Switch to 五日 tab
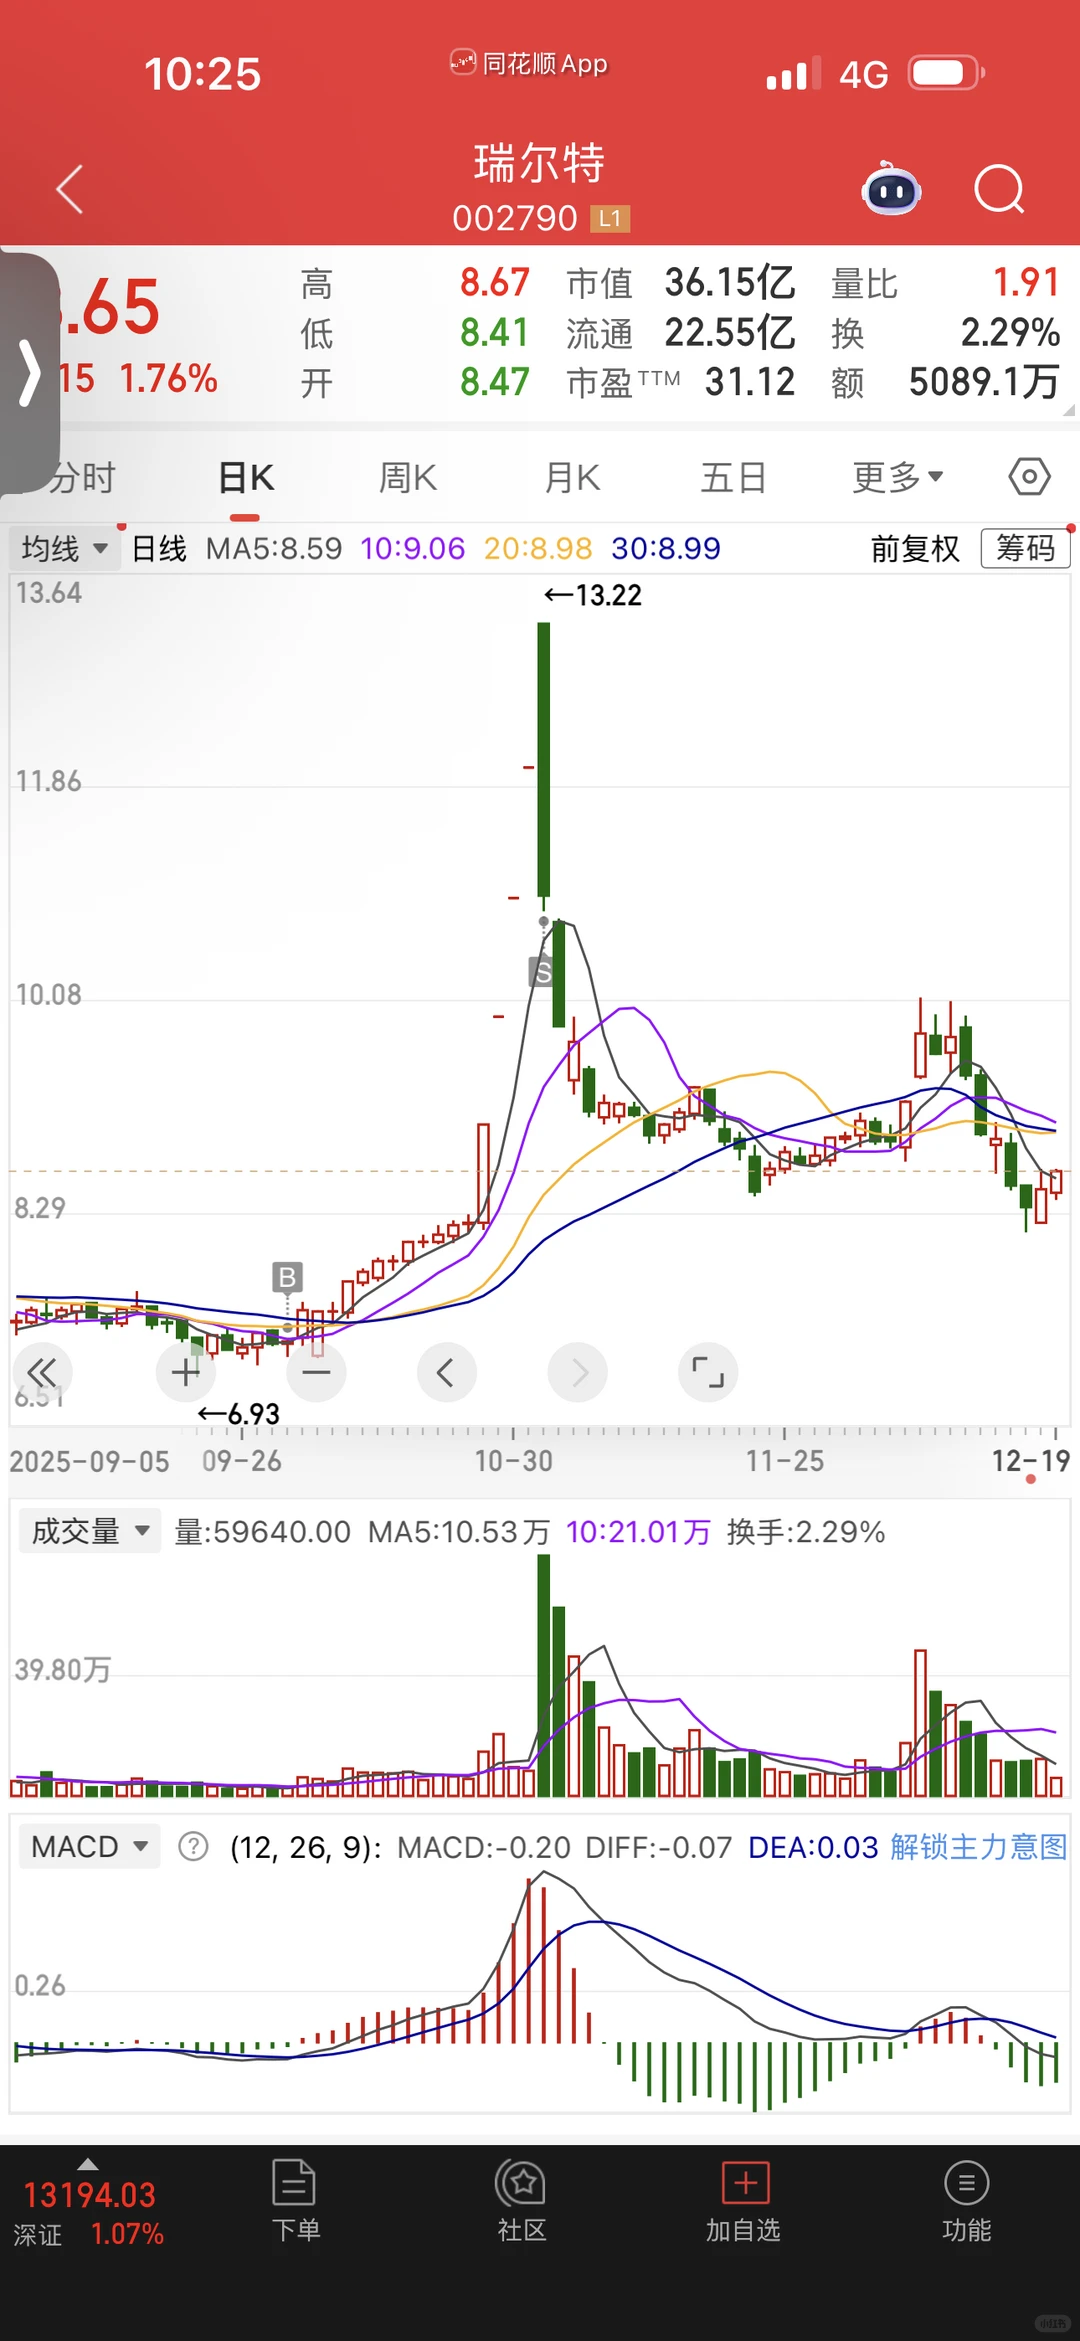 point(733,478)
